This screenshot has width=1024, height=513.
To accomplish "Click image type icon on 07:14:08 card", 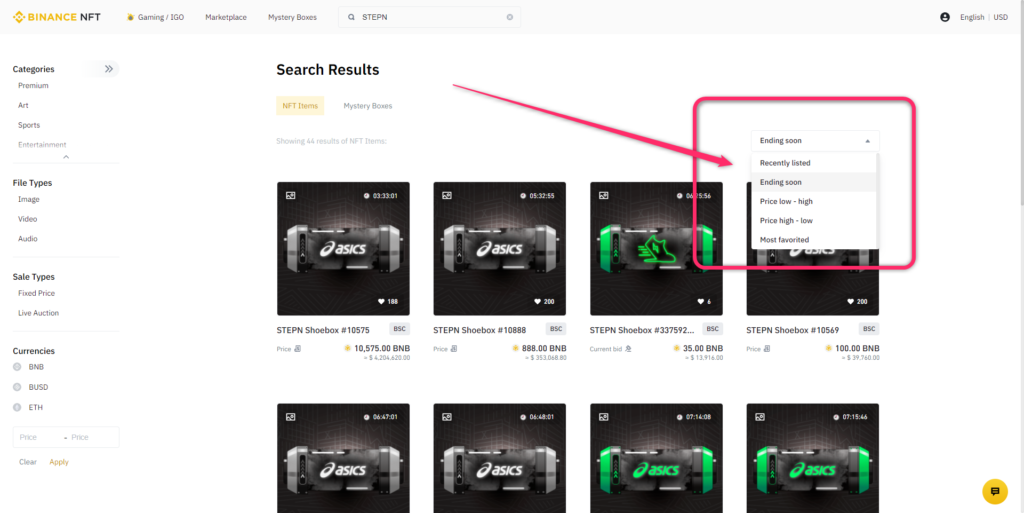I will tap(603, 416).
